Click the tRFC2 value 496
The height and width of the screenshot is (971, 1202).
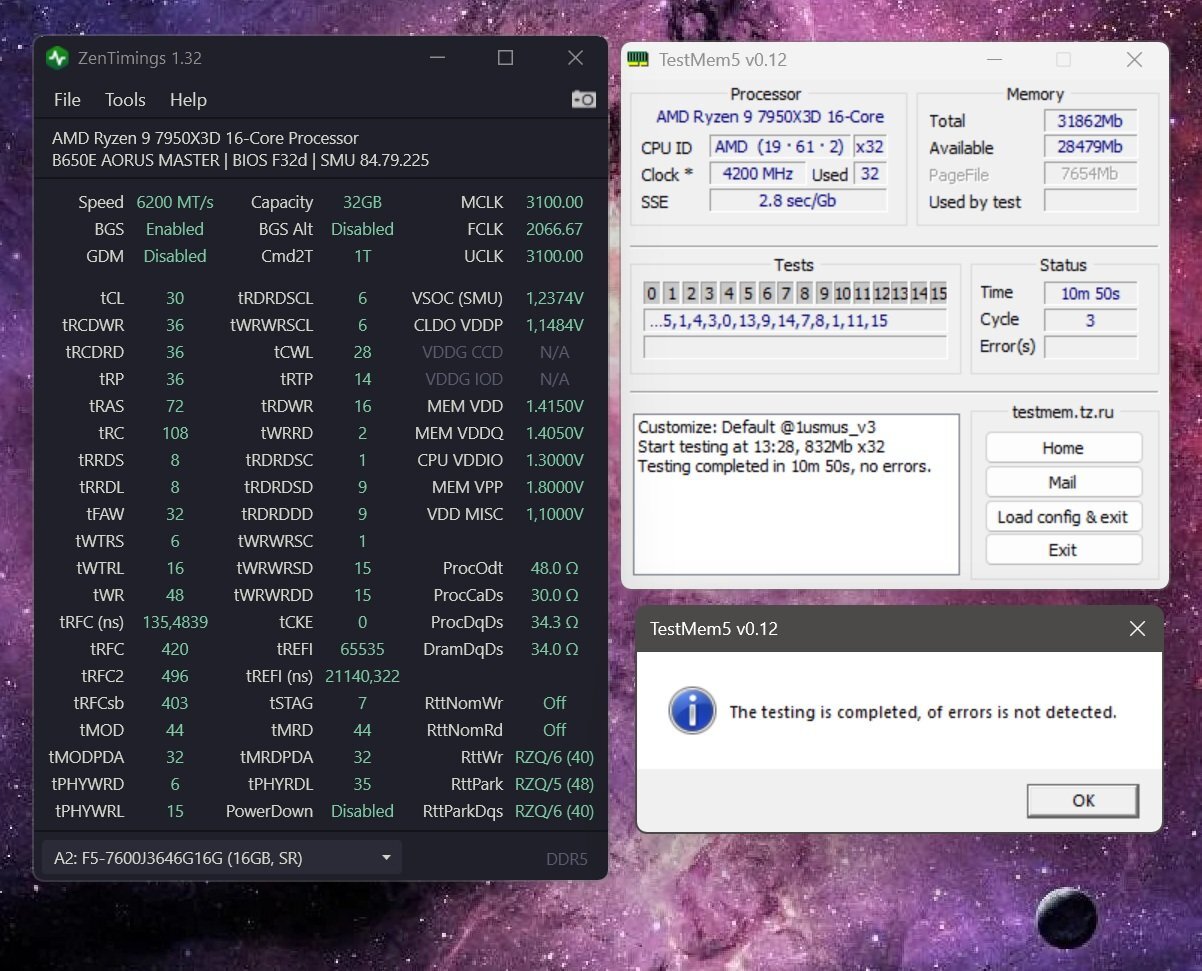[175, 676]
